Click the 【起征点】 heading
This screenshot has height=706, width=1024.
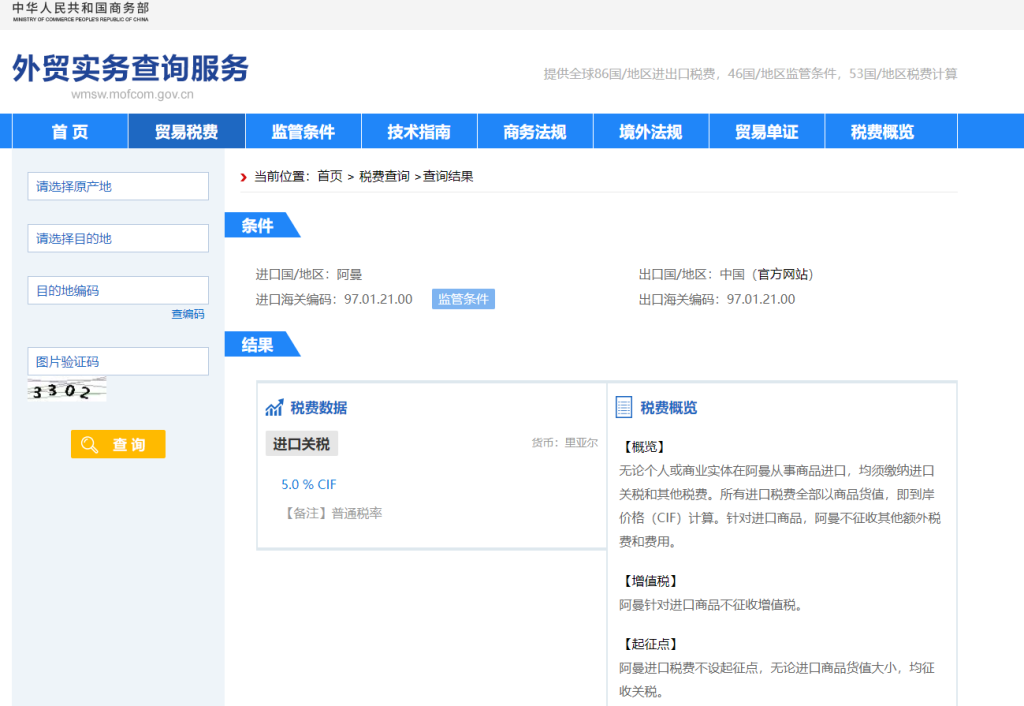pyautogui.click(x=650, y=644)
